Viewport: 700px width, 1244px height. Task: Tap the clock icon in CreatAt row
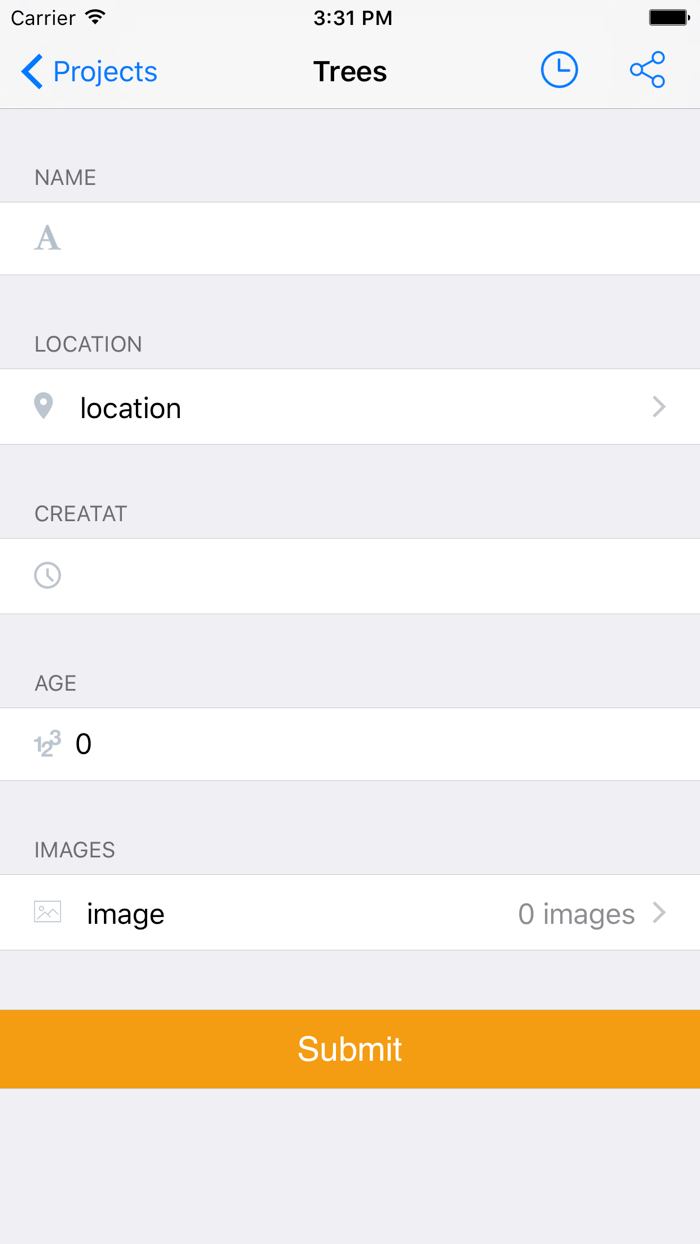(47, 575)
